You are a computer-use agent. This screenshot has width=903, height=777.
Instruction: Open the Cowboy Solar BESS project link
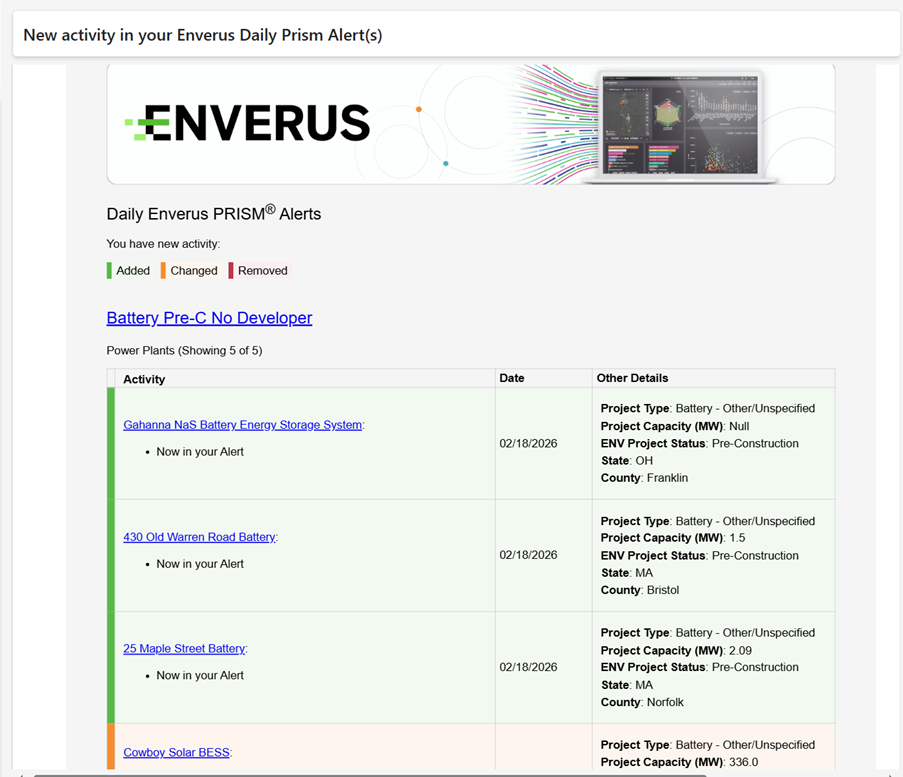coord(176,753)
